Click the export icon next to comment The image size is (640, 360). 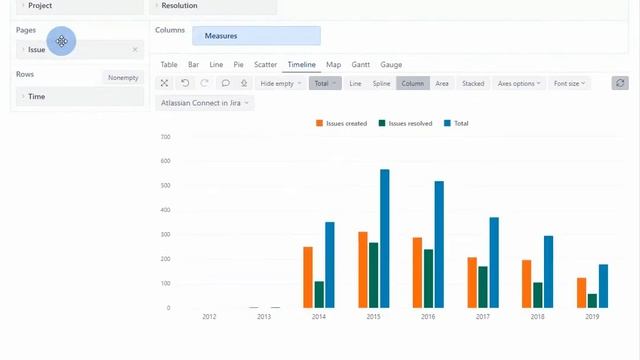click(x=244, y=83)
